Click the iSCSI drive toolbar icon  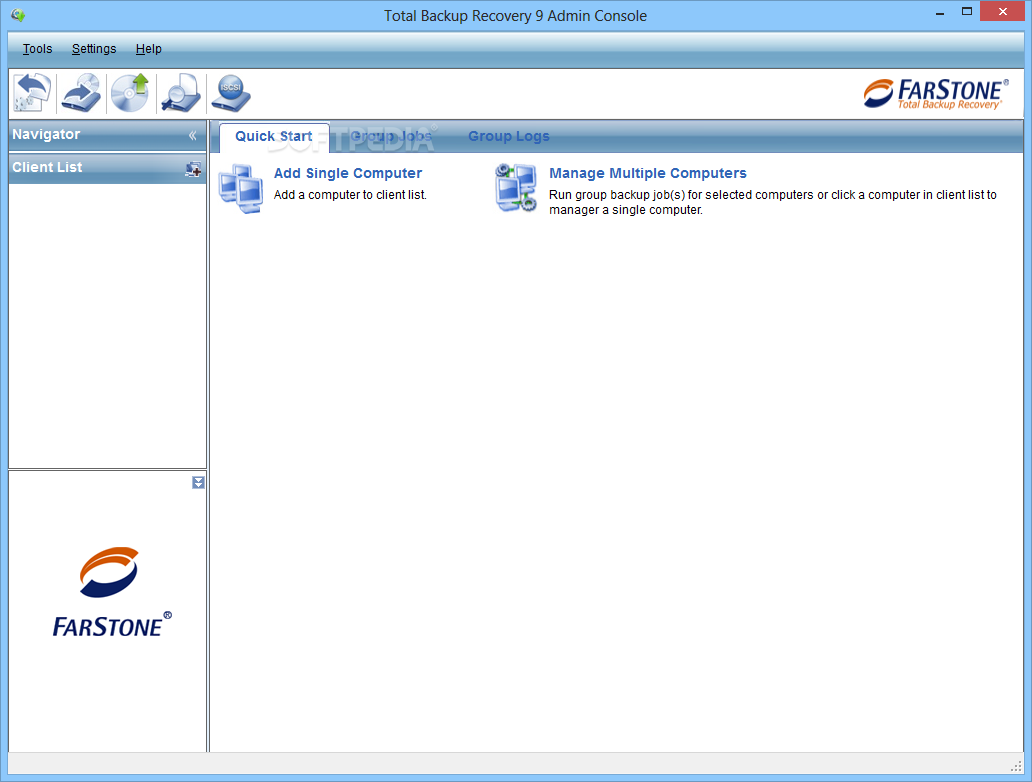click(x=231, y=93)
